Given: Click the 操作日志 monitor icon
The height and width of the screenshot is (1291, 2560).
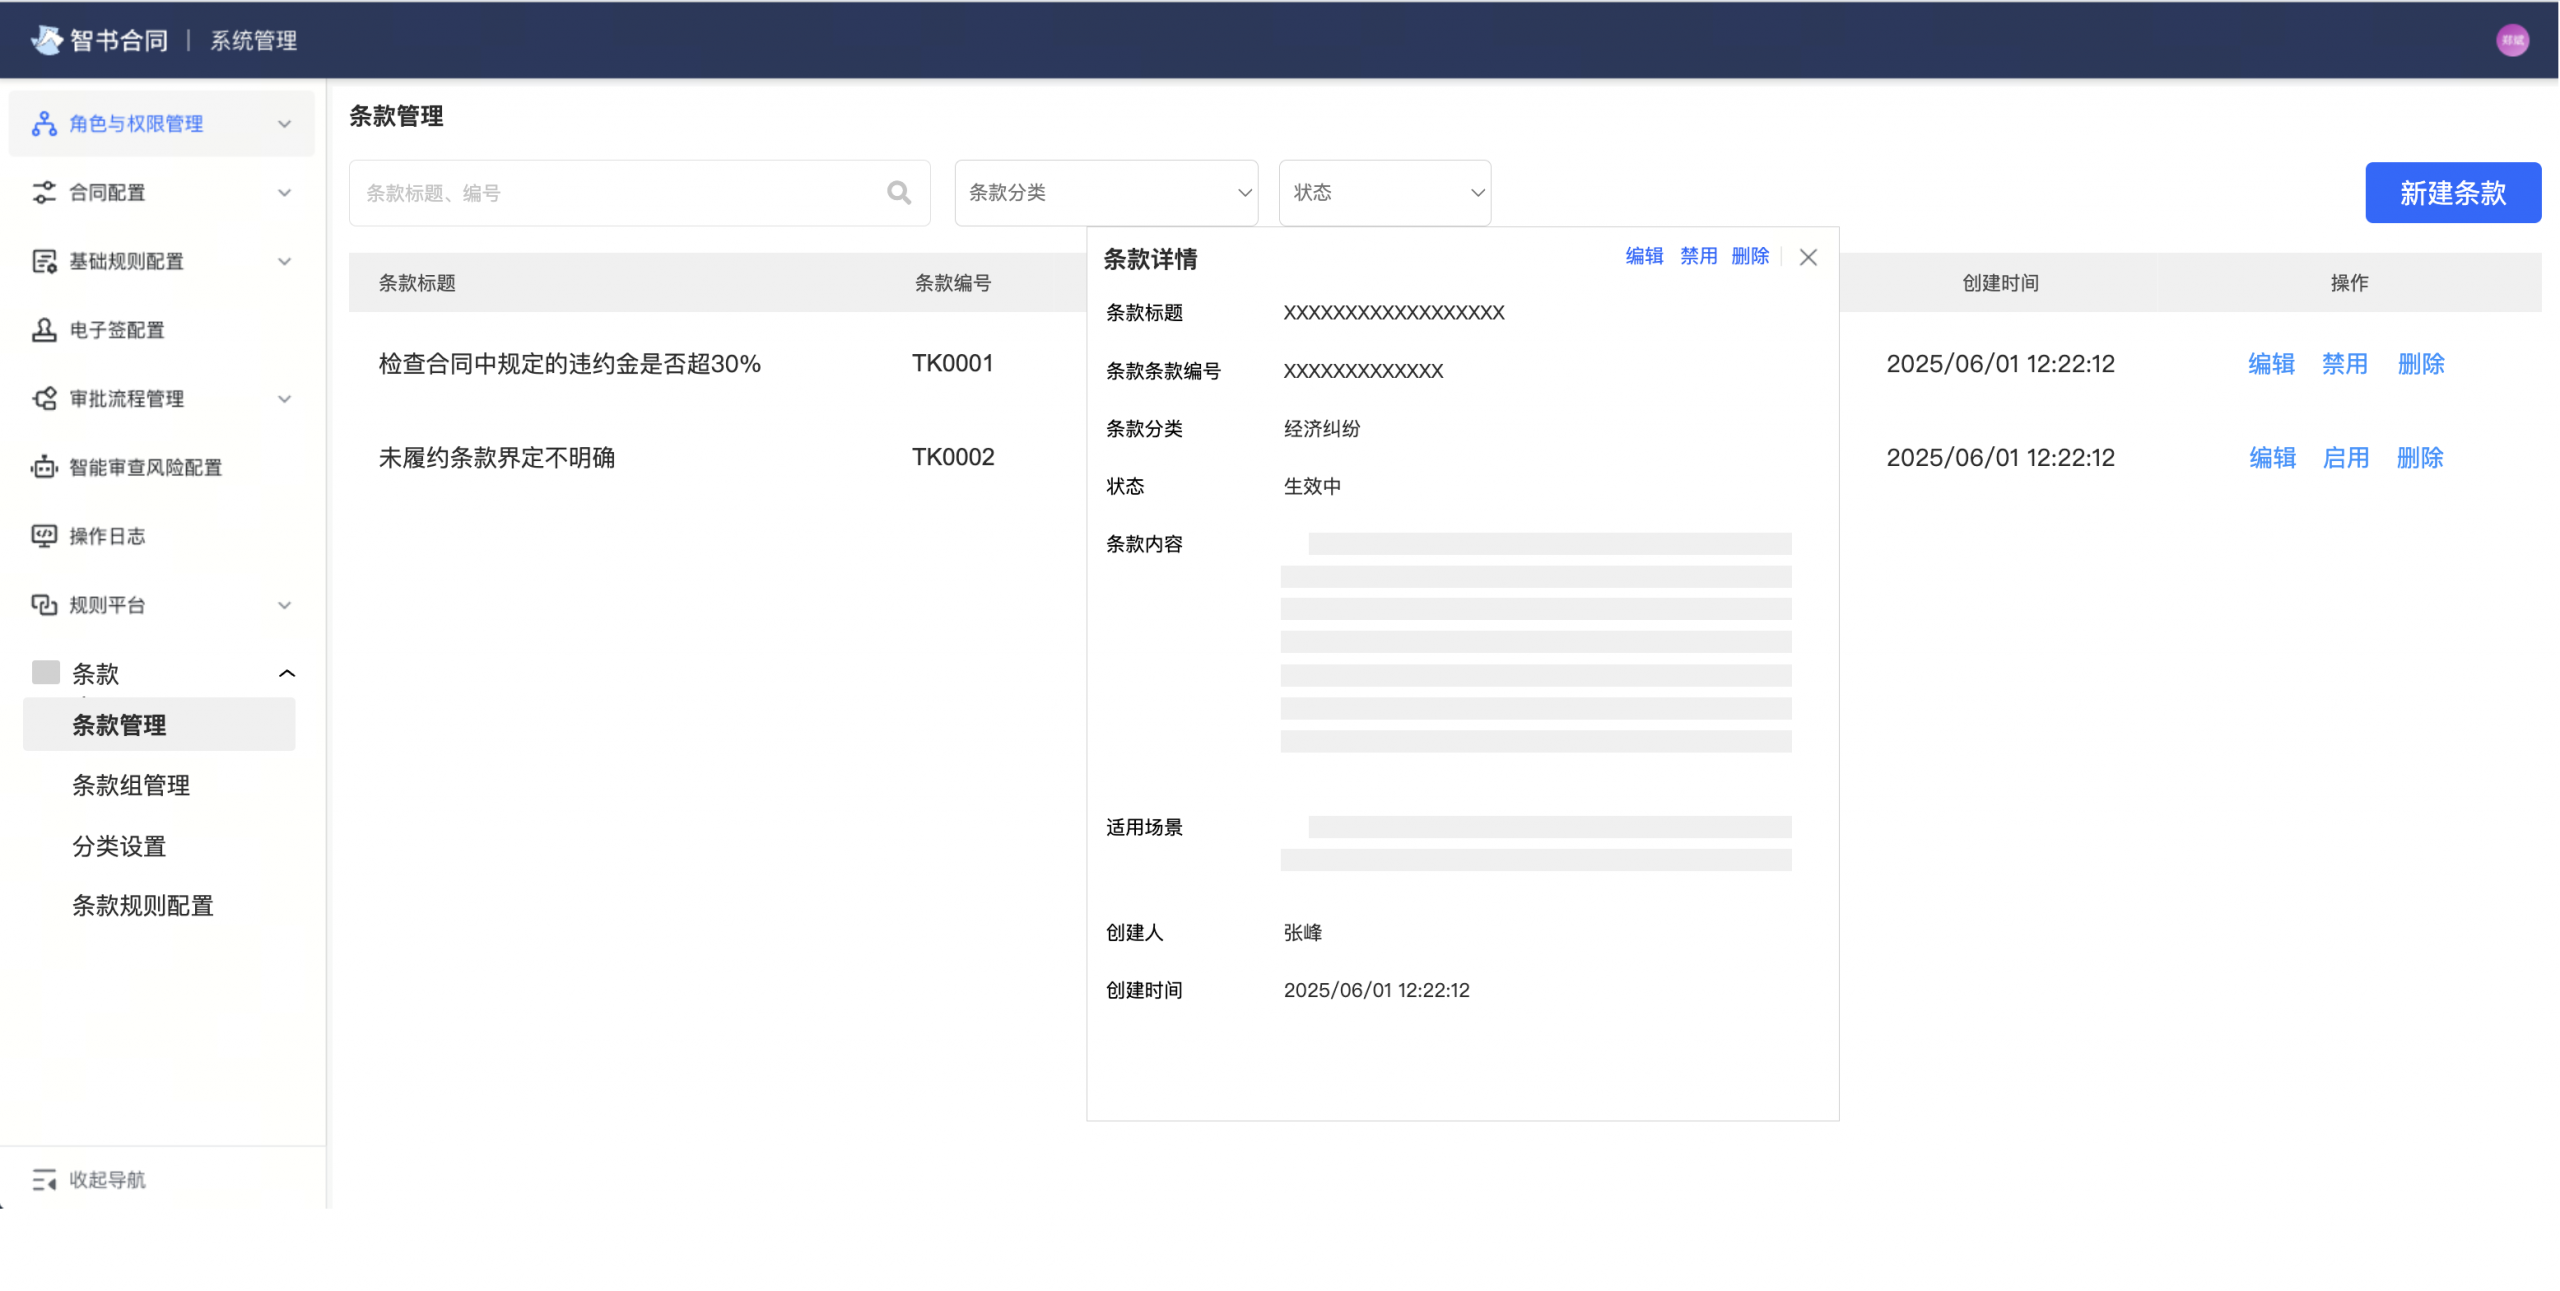Looking at the screenshot, I should (44, 536).
